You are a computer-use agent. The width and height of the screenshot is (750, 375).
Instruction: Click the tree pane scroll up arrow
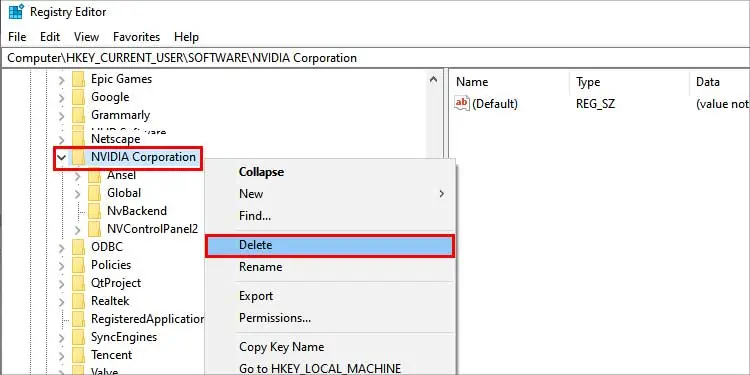pos(433,79)
